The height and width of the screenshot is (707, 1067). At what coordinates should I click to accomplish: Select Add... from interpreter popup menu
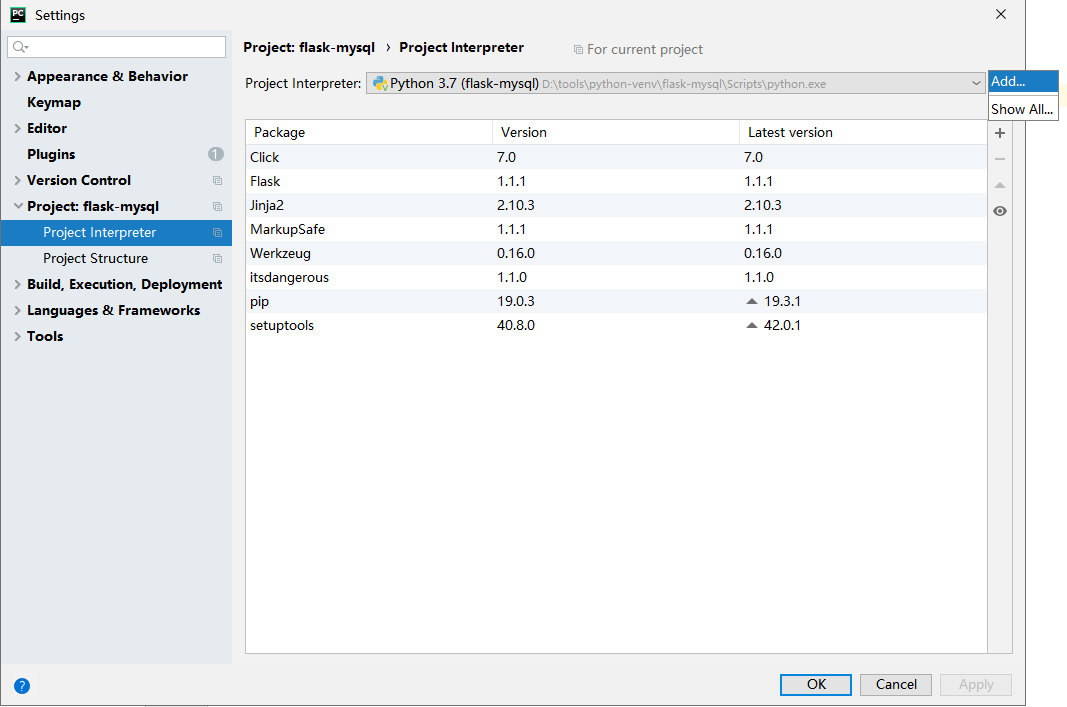pyautogui.click(x=1023, y=81)
